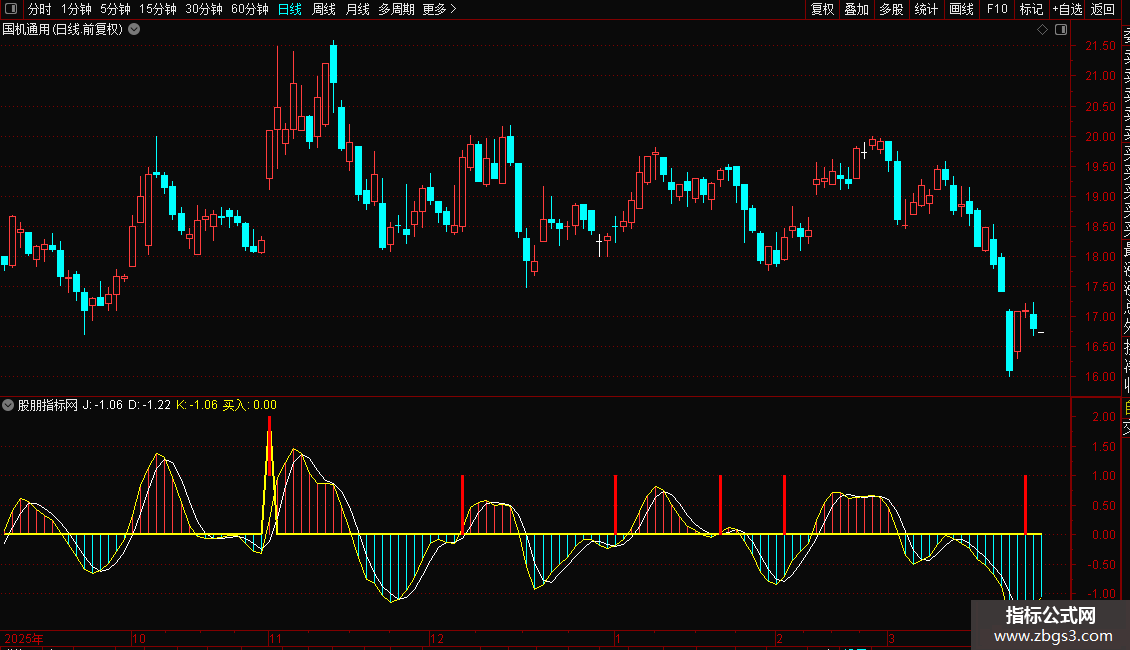This screenshot has height=650, width=1130.
Task: Open the 多周期 multi-period view
Action: point(396,9)
